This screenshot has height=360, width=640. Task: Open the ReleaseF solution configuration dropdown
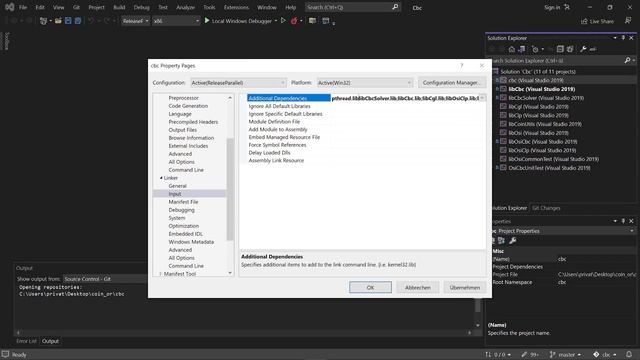point(136,21)
